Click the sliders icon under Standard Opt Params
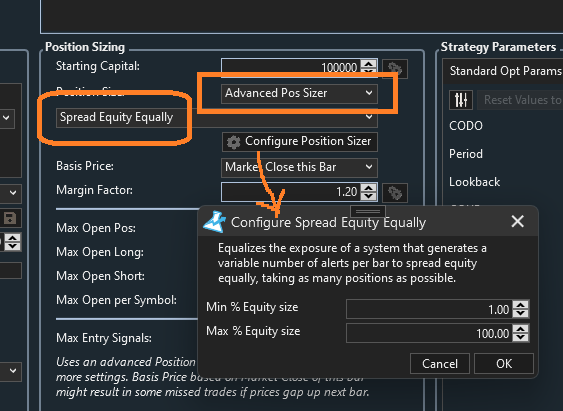563x411 pixels. (461, 99)
